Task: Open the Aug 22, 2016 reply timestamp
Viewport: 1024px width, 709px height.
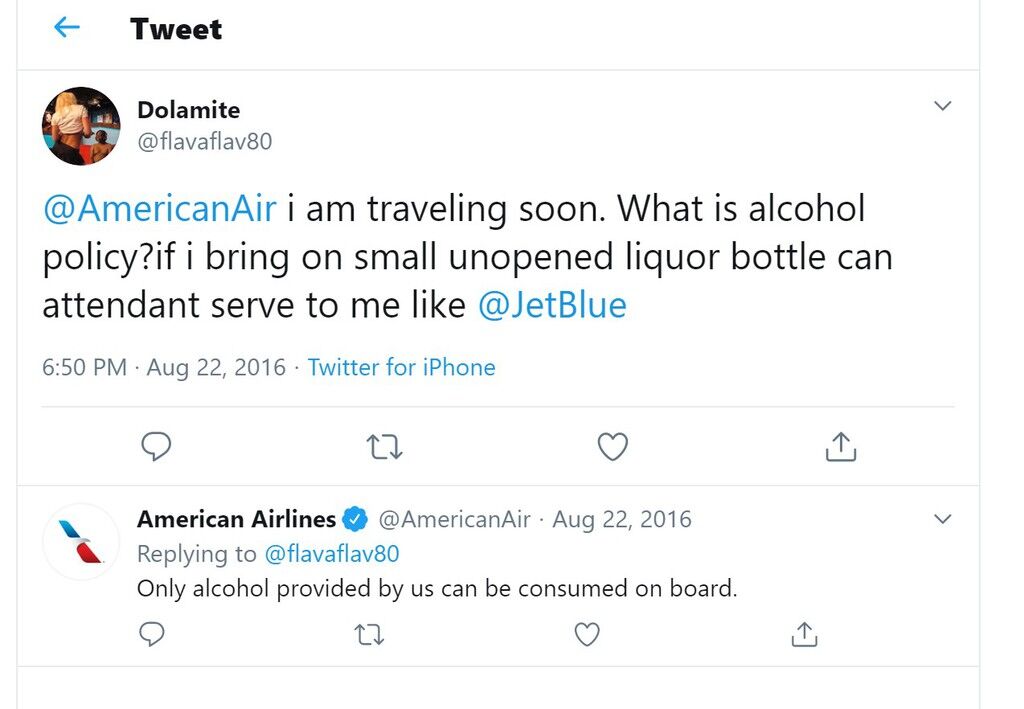Action: 622,519
